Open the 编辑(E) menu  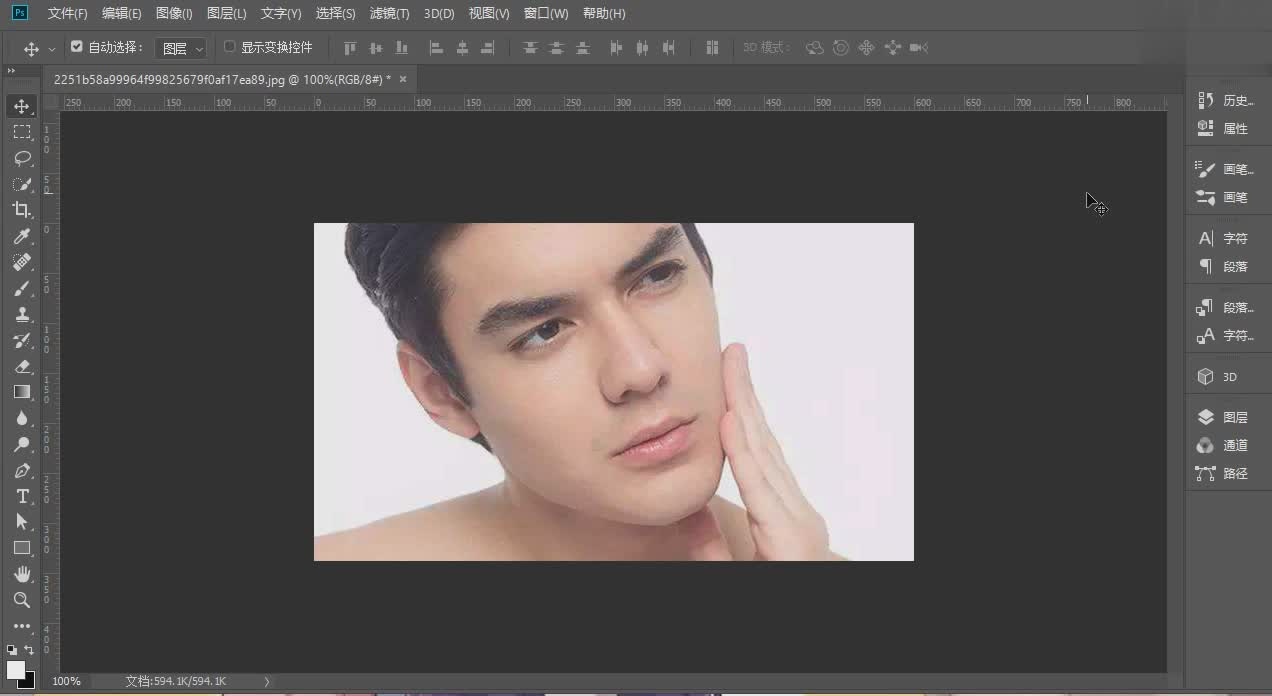(122, 14)
